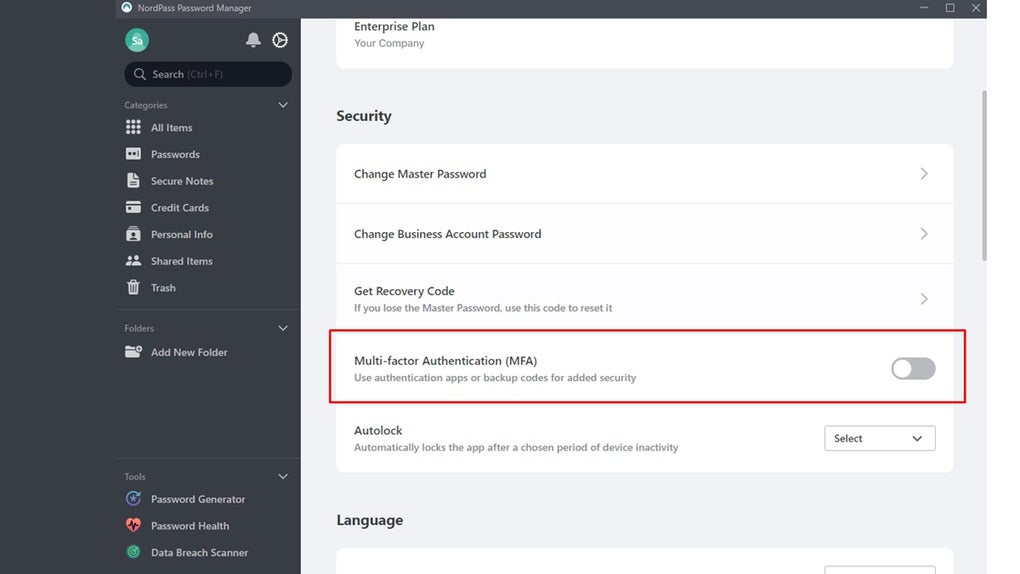Click chevron beside Get Recovery Code
The image size is (1020, 574).
924,299
